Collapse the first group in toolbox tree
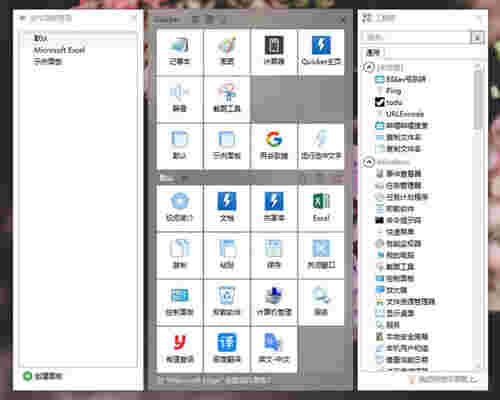This screenshot has width=500, height=400. [x=369, y=68]
